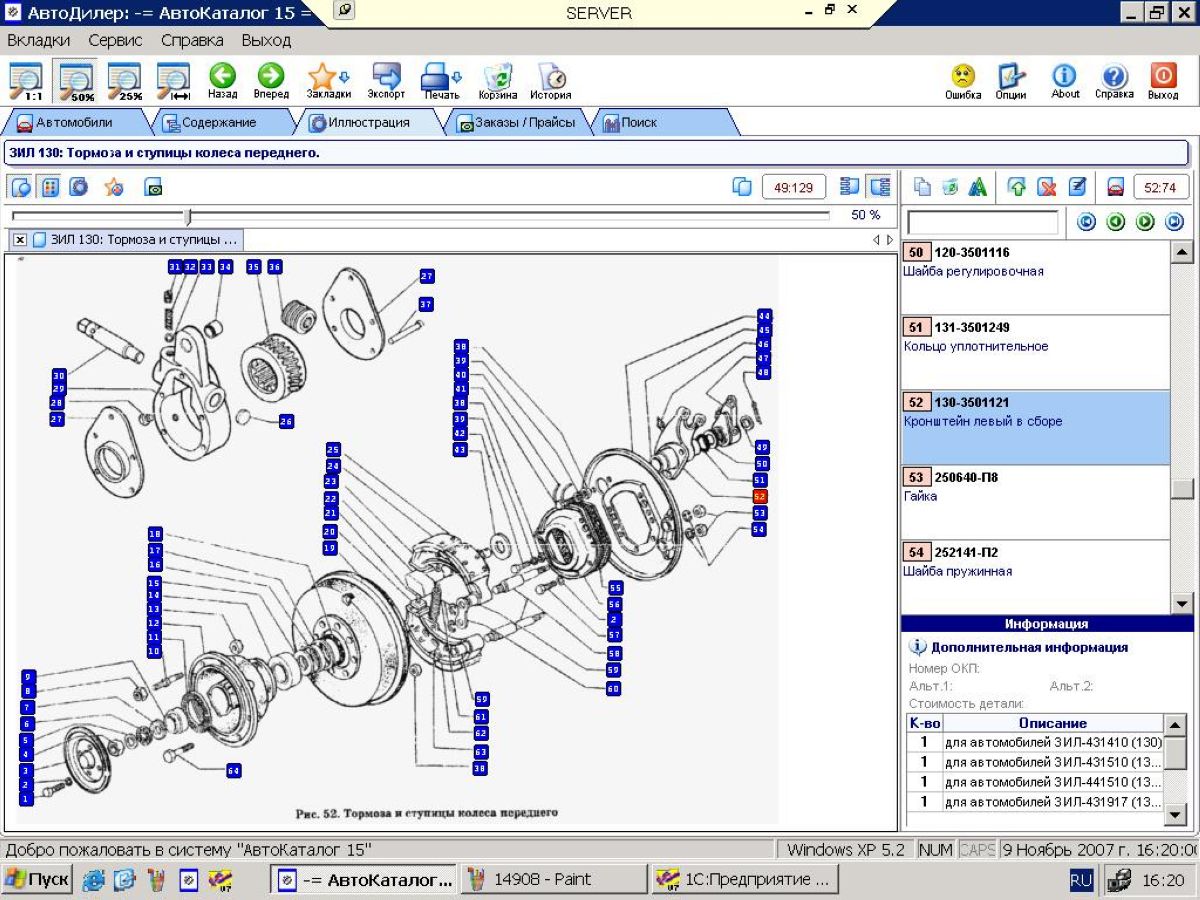Open the Корзина basket
The height and width of the screenshot is (900, 1200).
[x=498, y=81]
